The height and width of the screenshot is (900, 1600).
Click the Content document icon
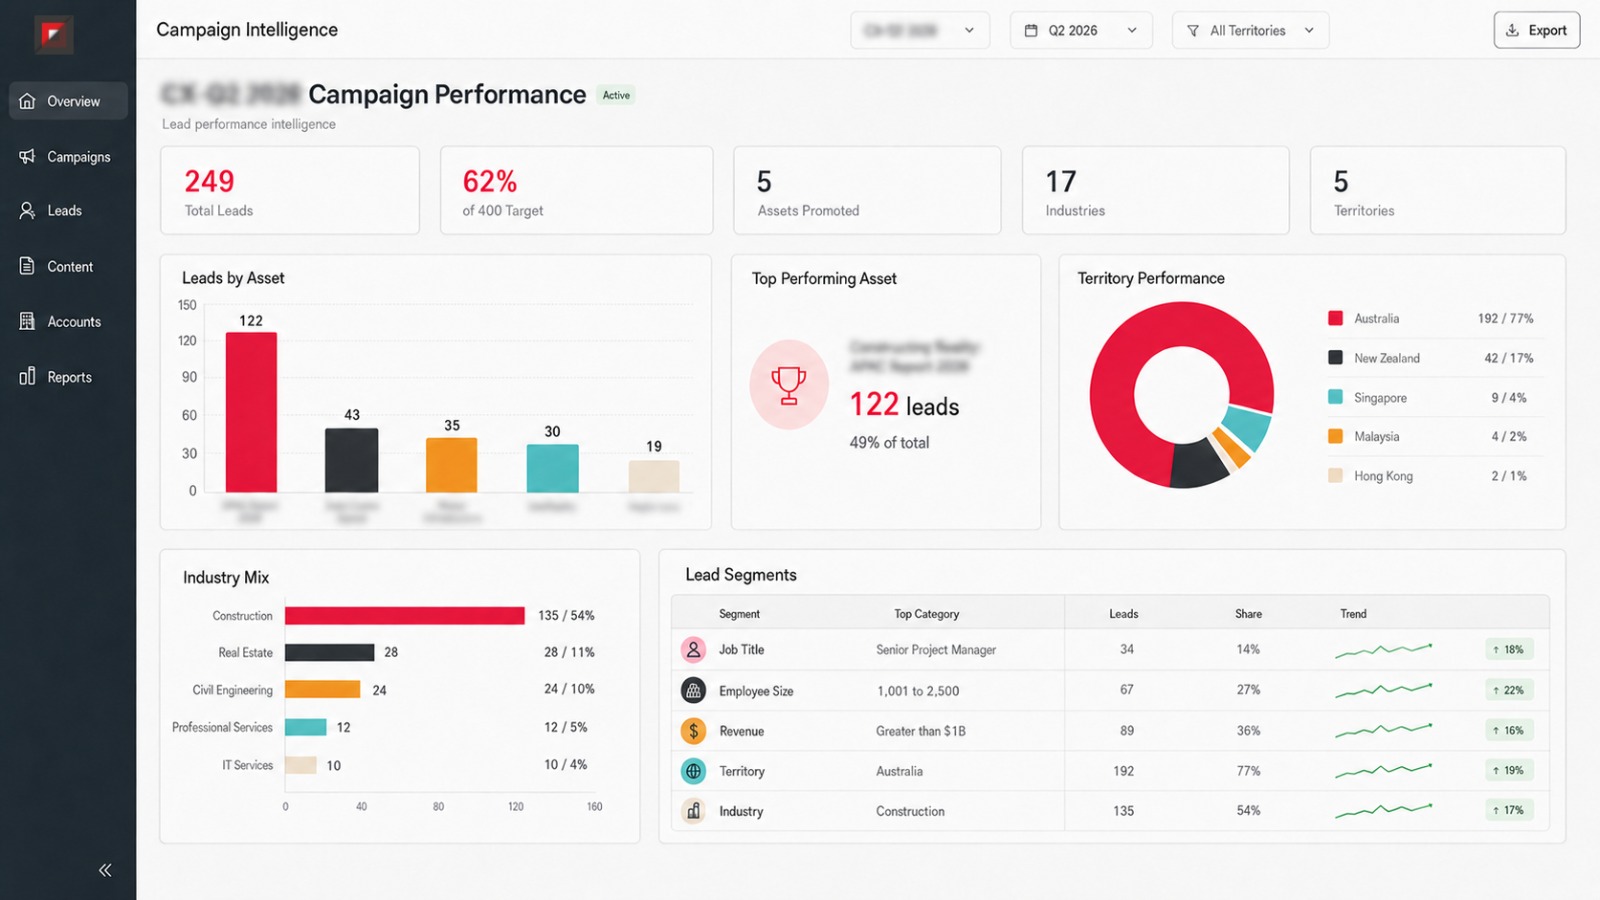click(27, 266)
